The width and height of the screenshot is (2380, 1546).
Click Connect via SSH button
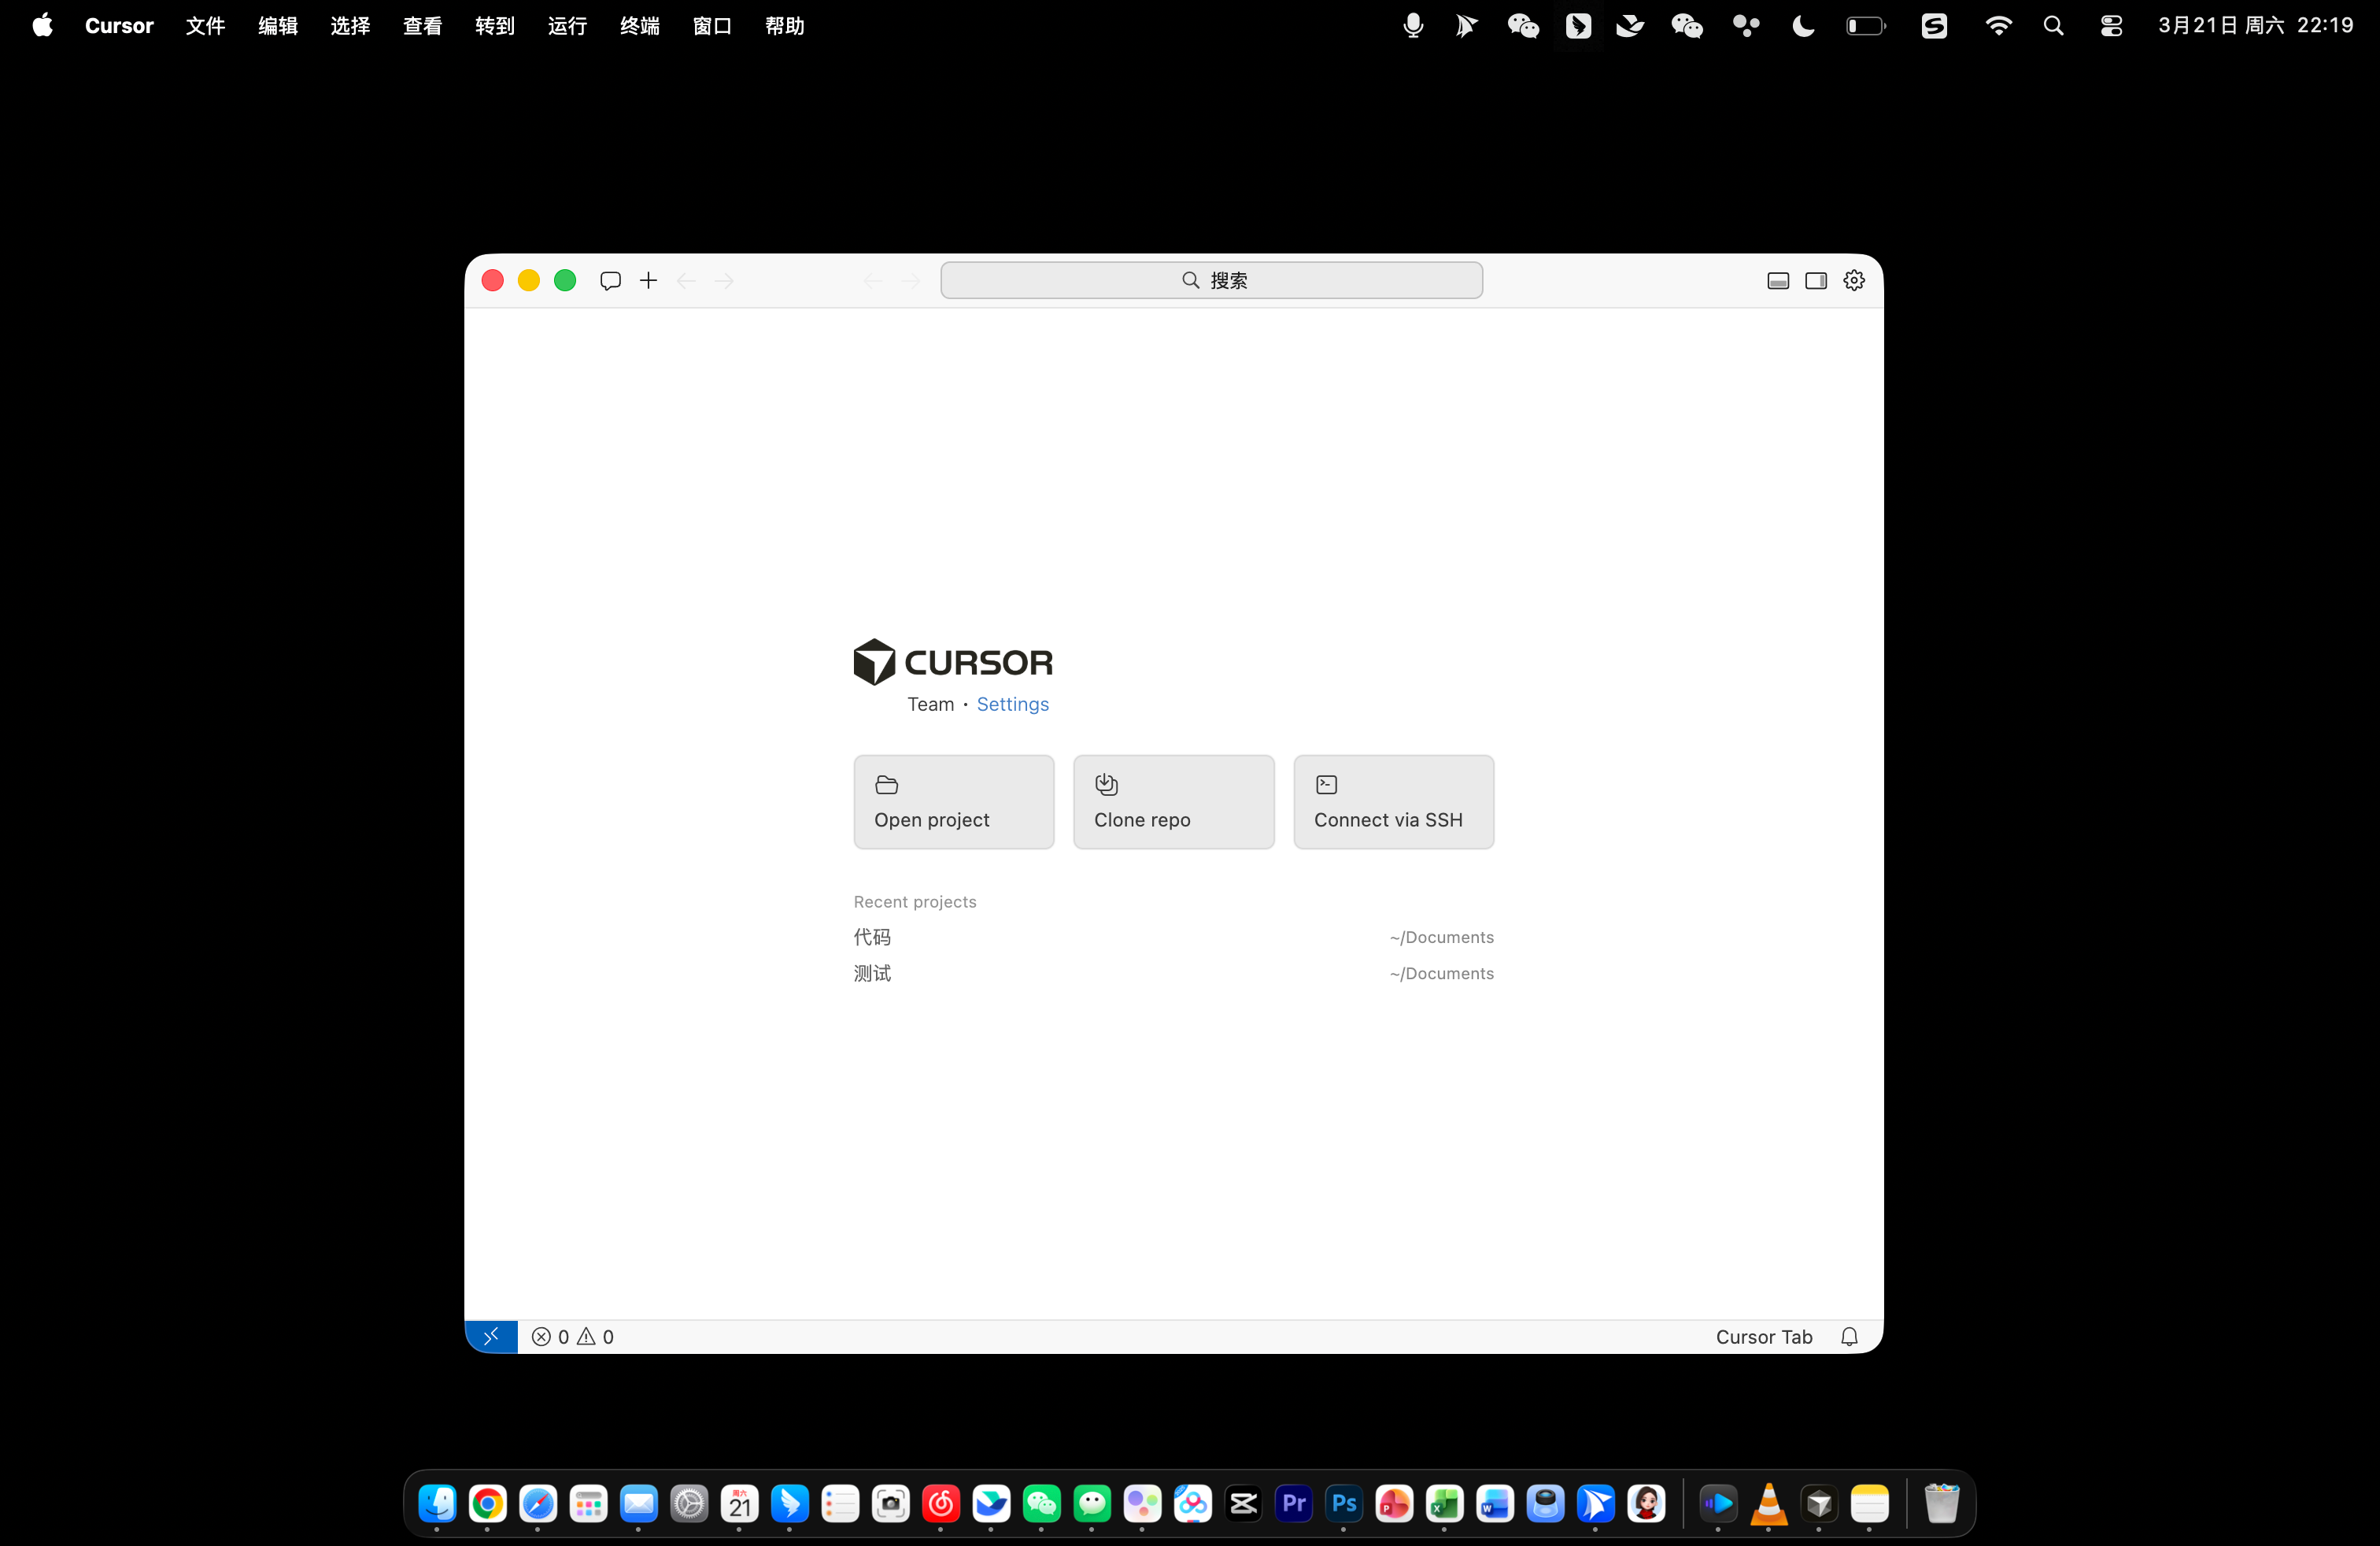1393,802
